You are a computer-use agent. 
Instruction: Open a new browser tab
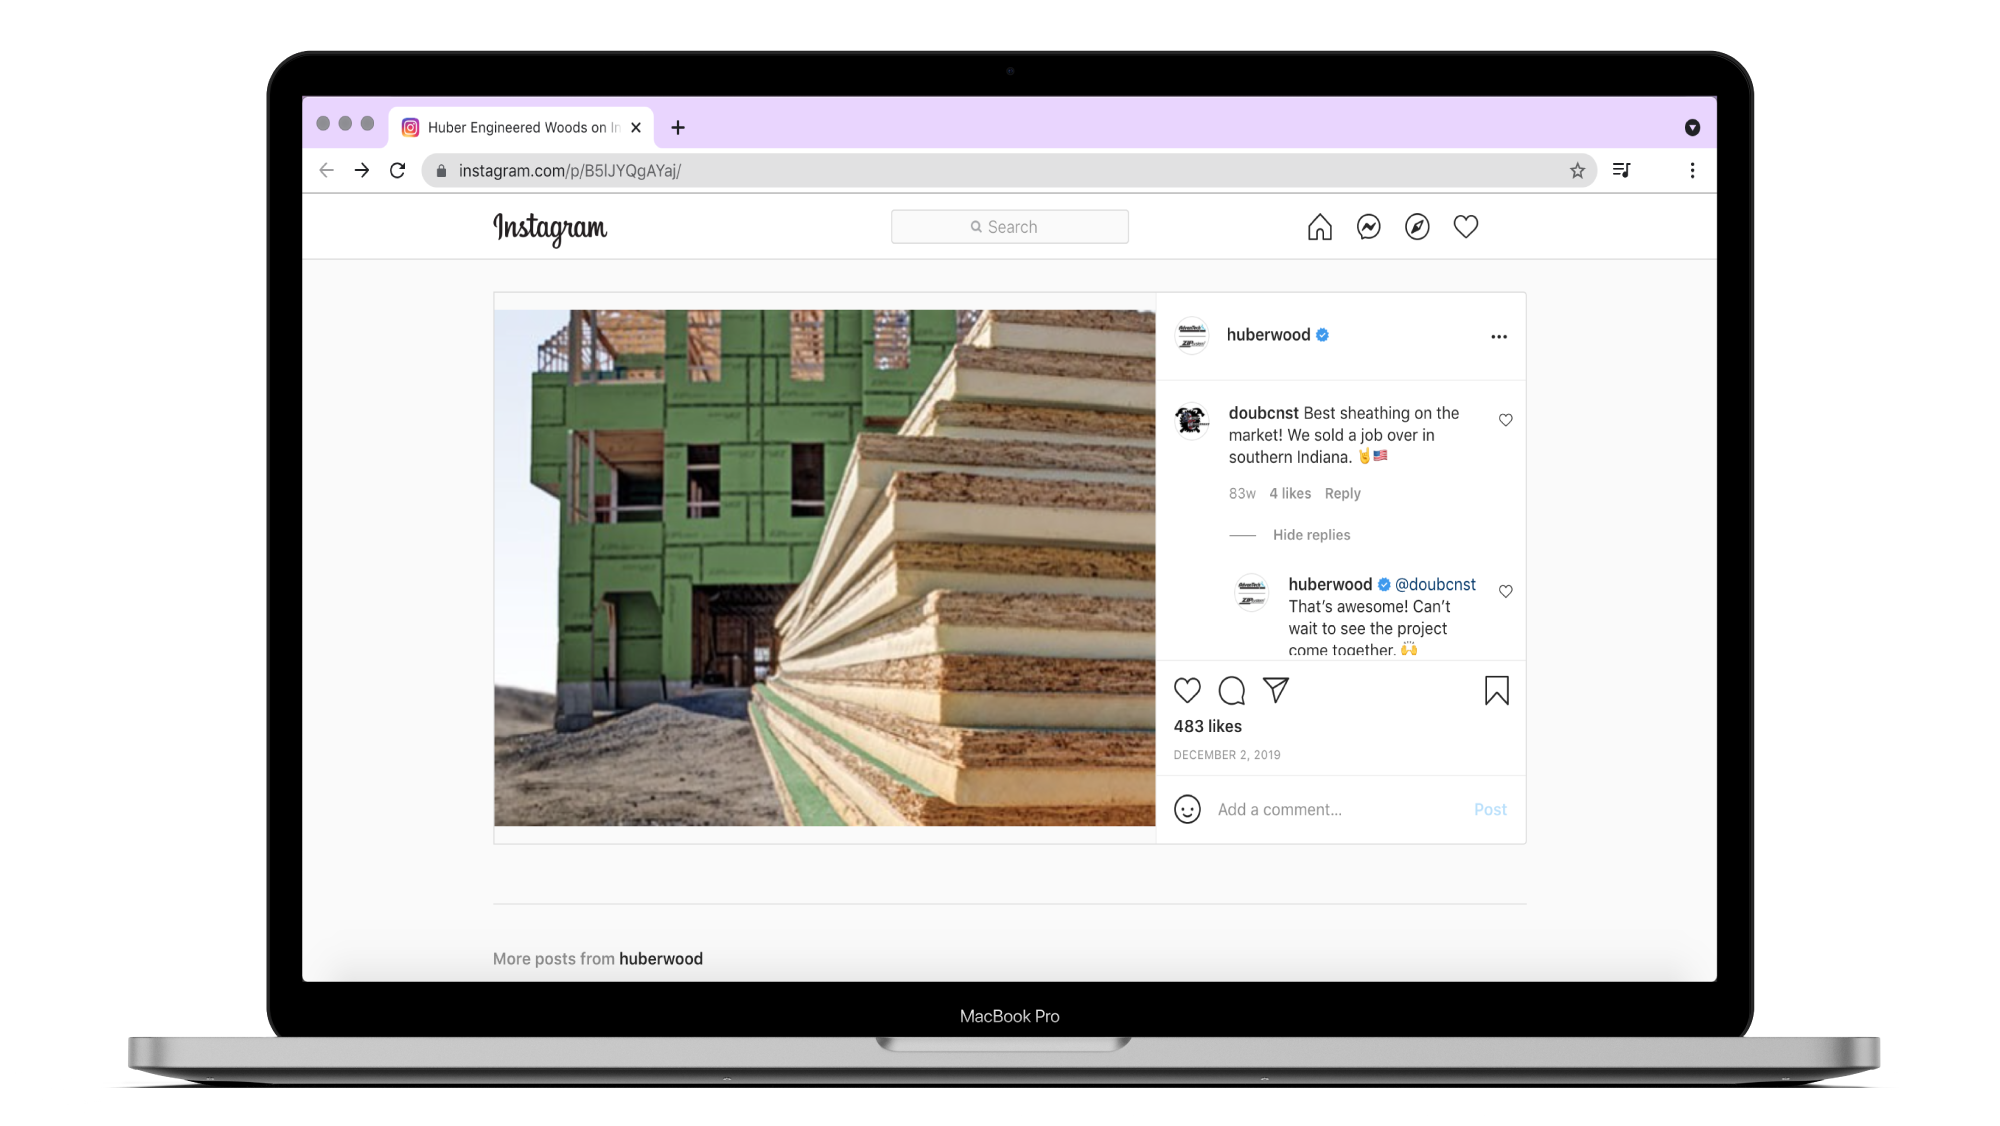pyautogui.click(x=678, y=128)
